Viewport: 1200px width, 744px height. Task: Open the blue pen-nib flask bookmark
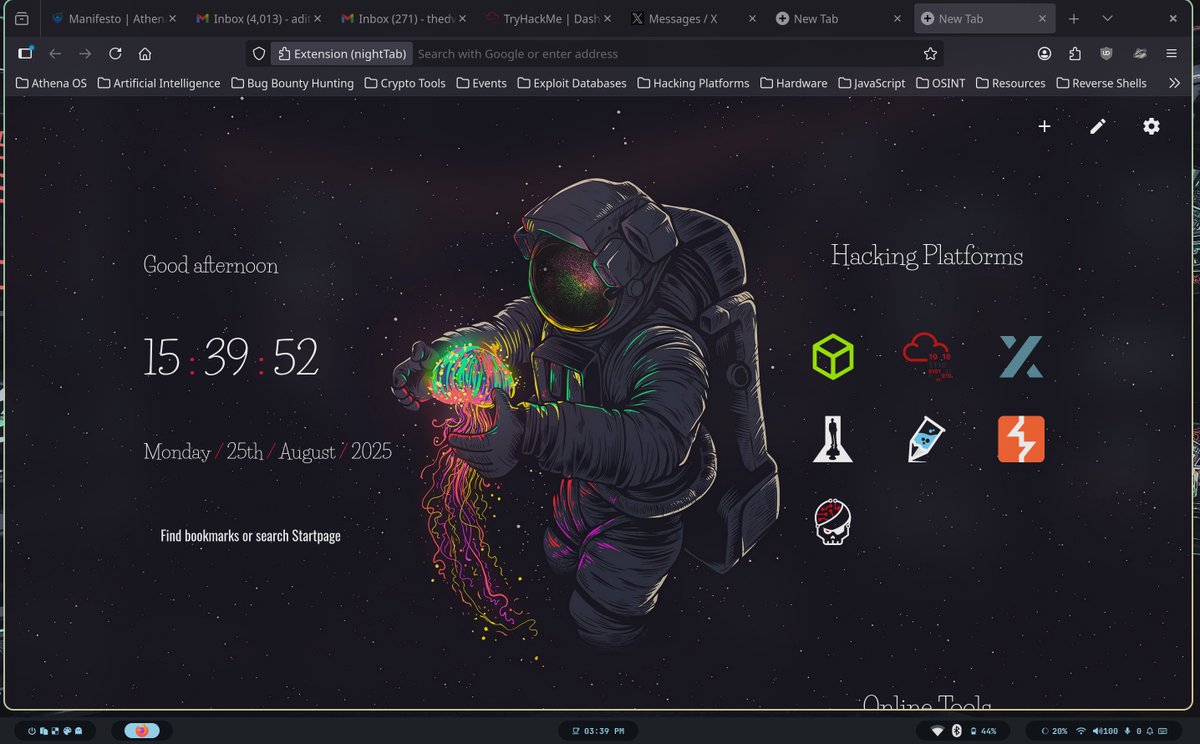pyautogui.click(x=926, y=439)
